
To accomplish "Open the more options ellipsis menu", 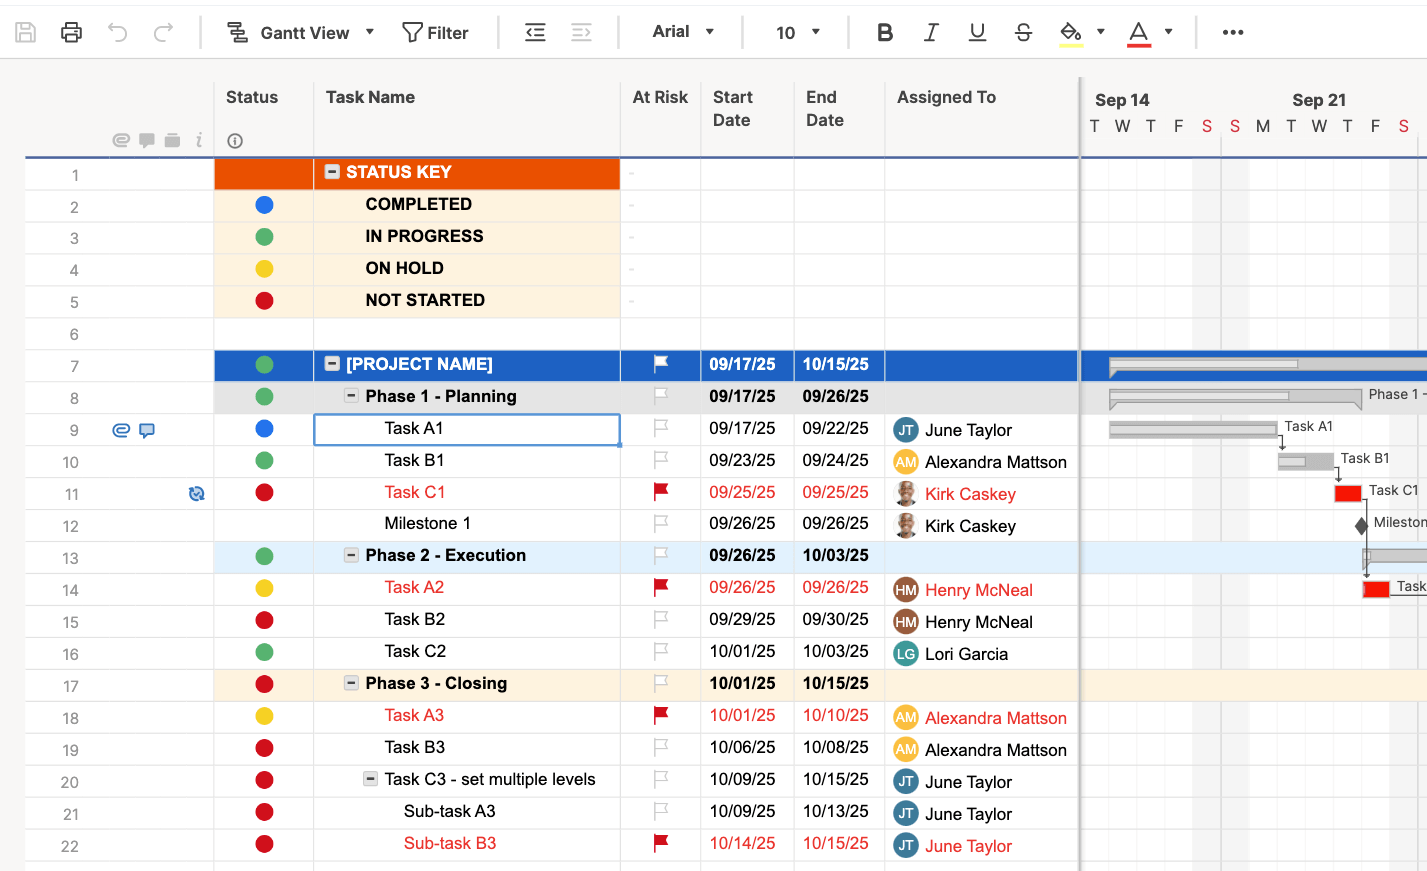I will point(1233,32).
